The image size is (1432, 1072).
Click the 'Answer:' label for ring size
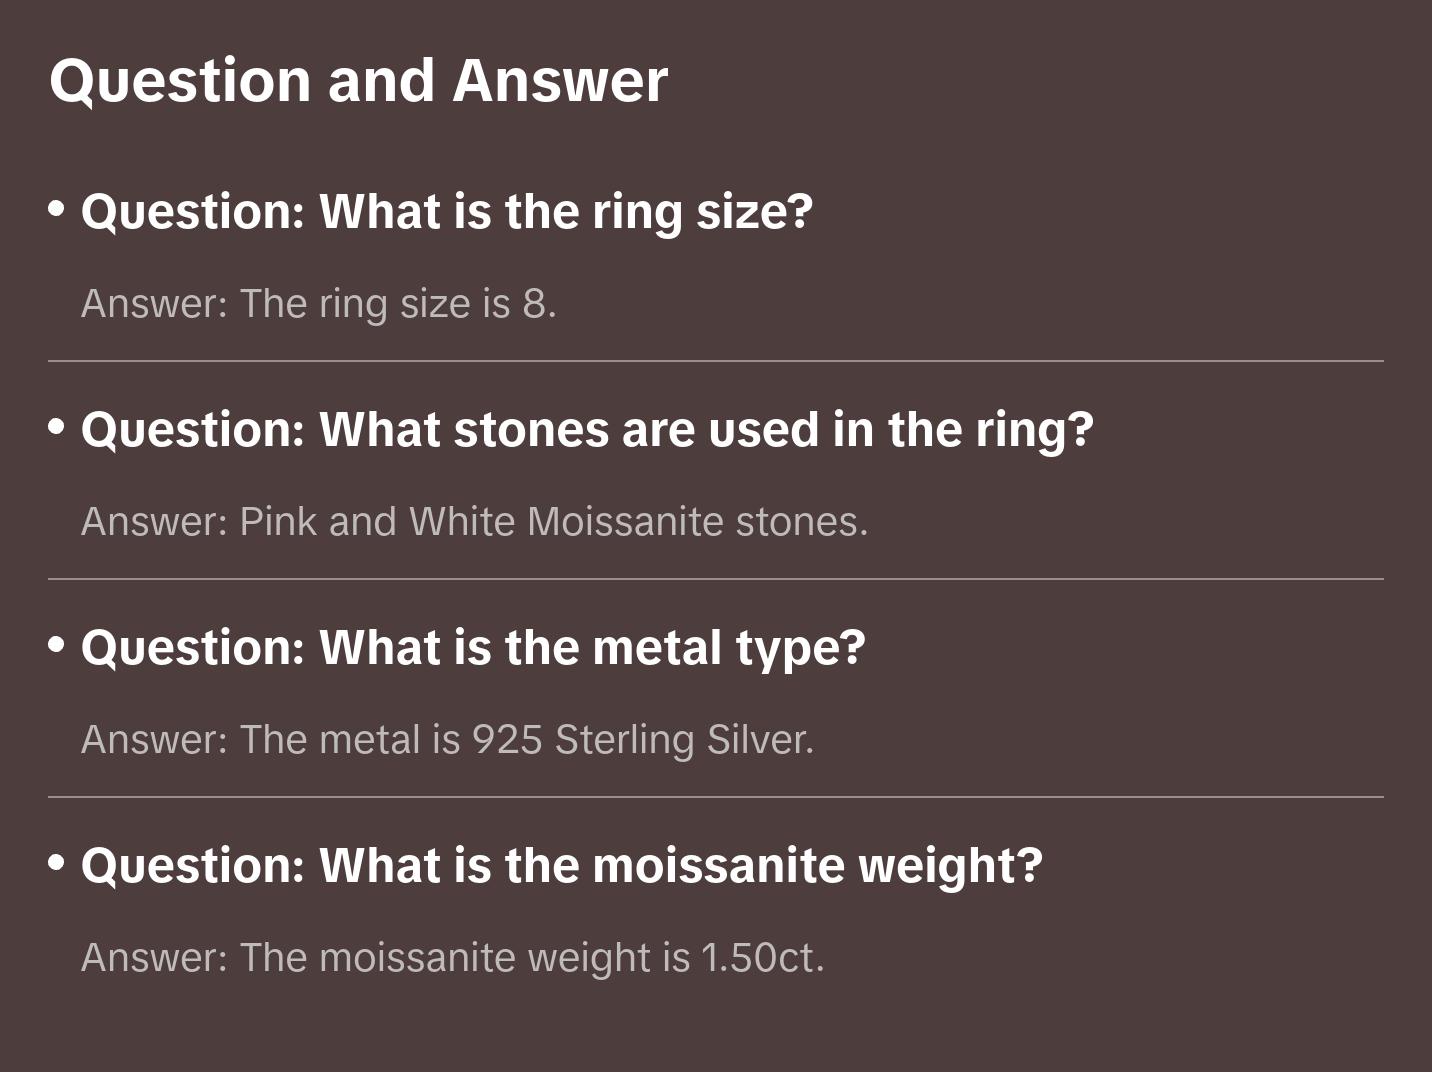[155, 304]
